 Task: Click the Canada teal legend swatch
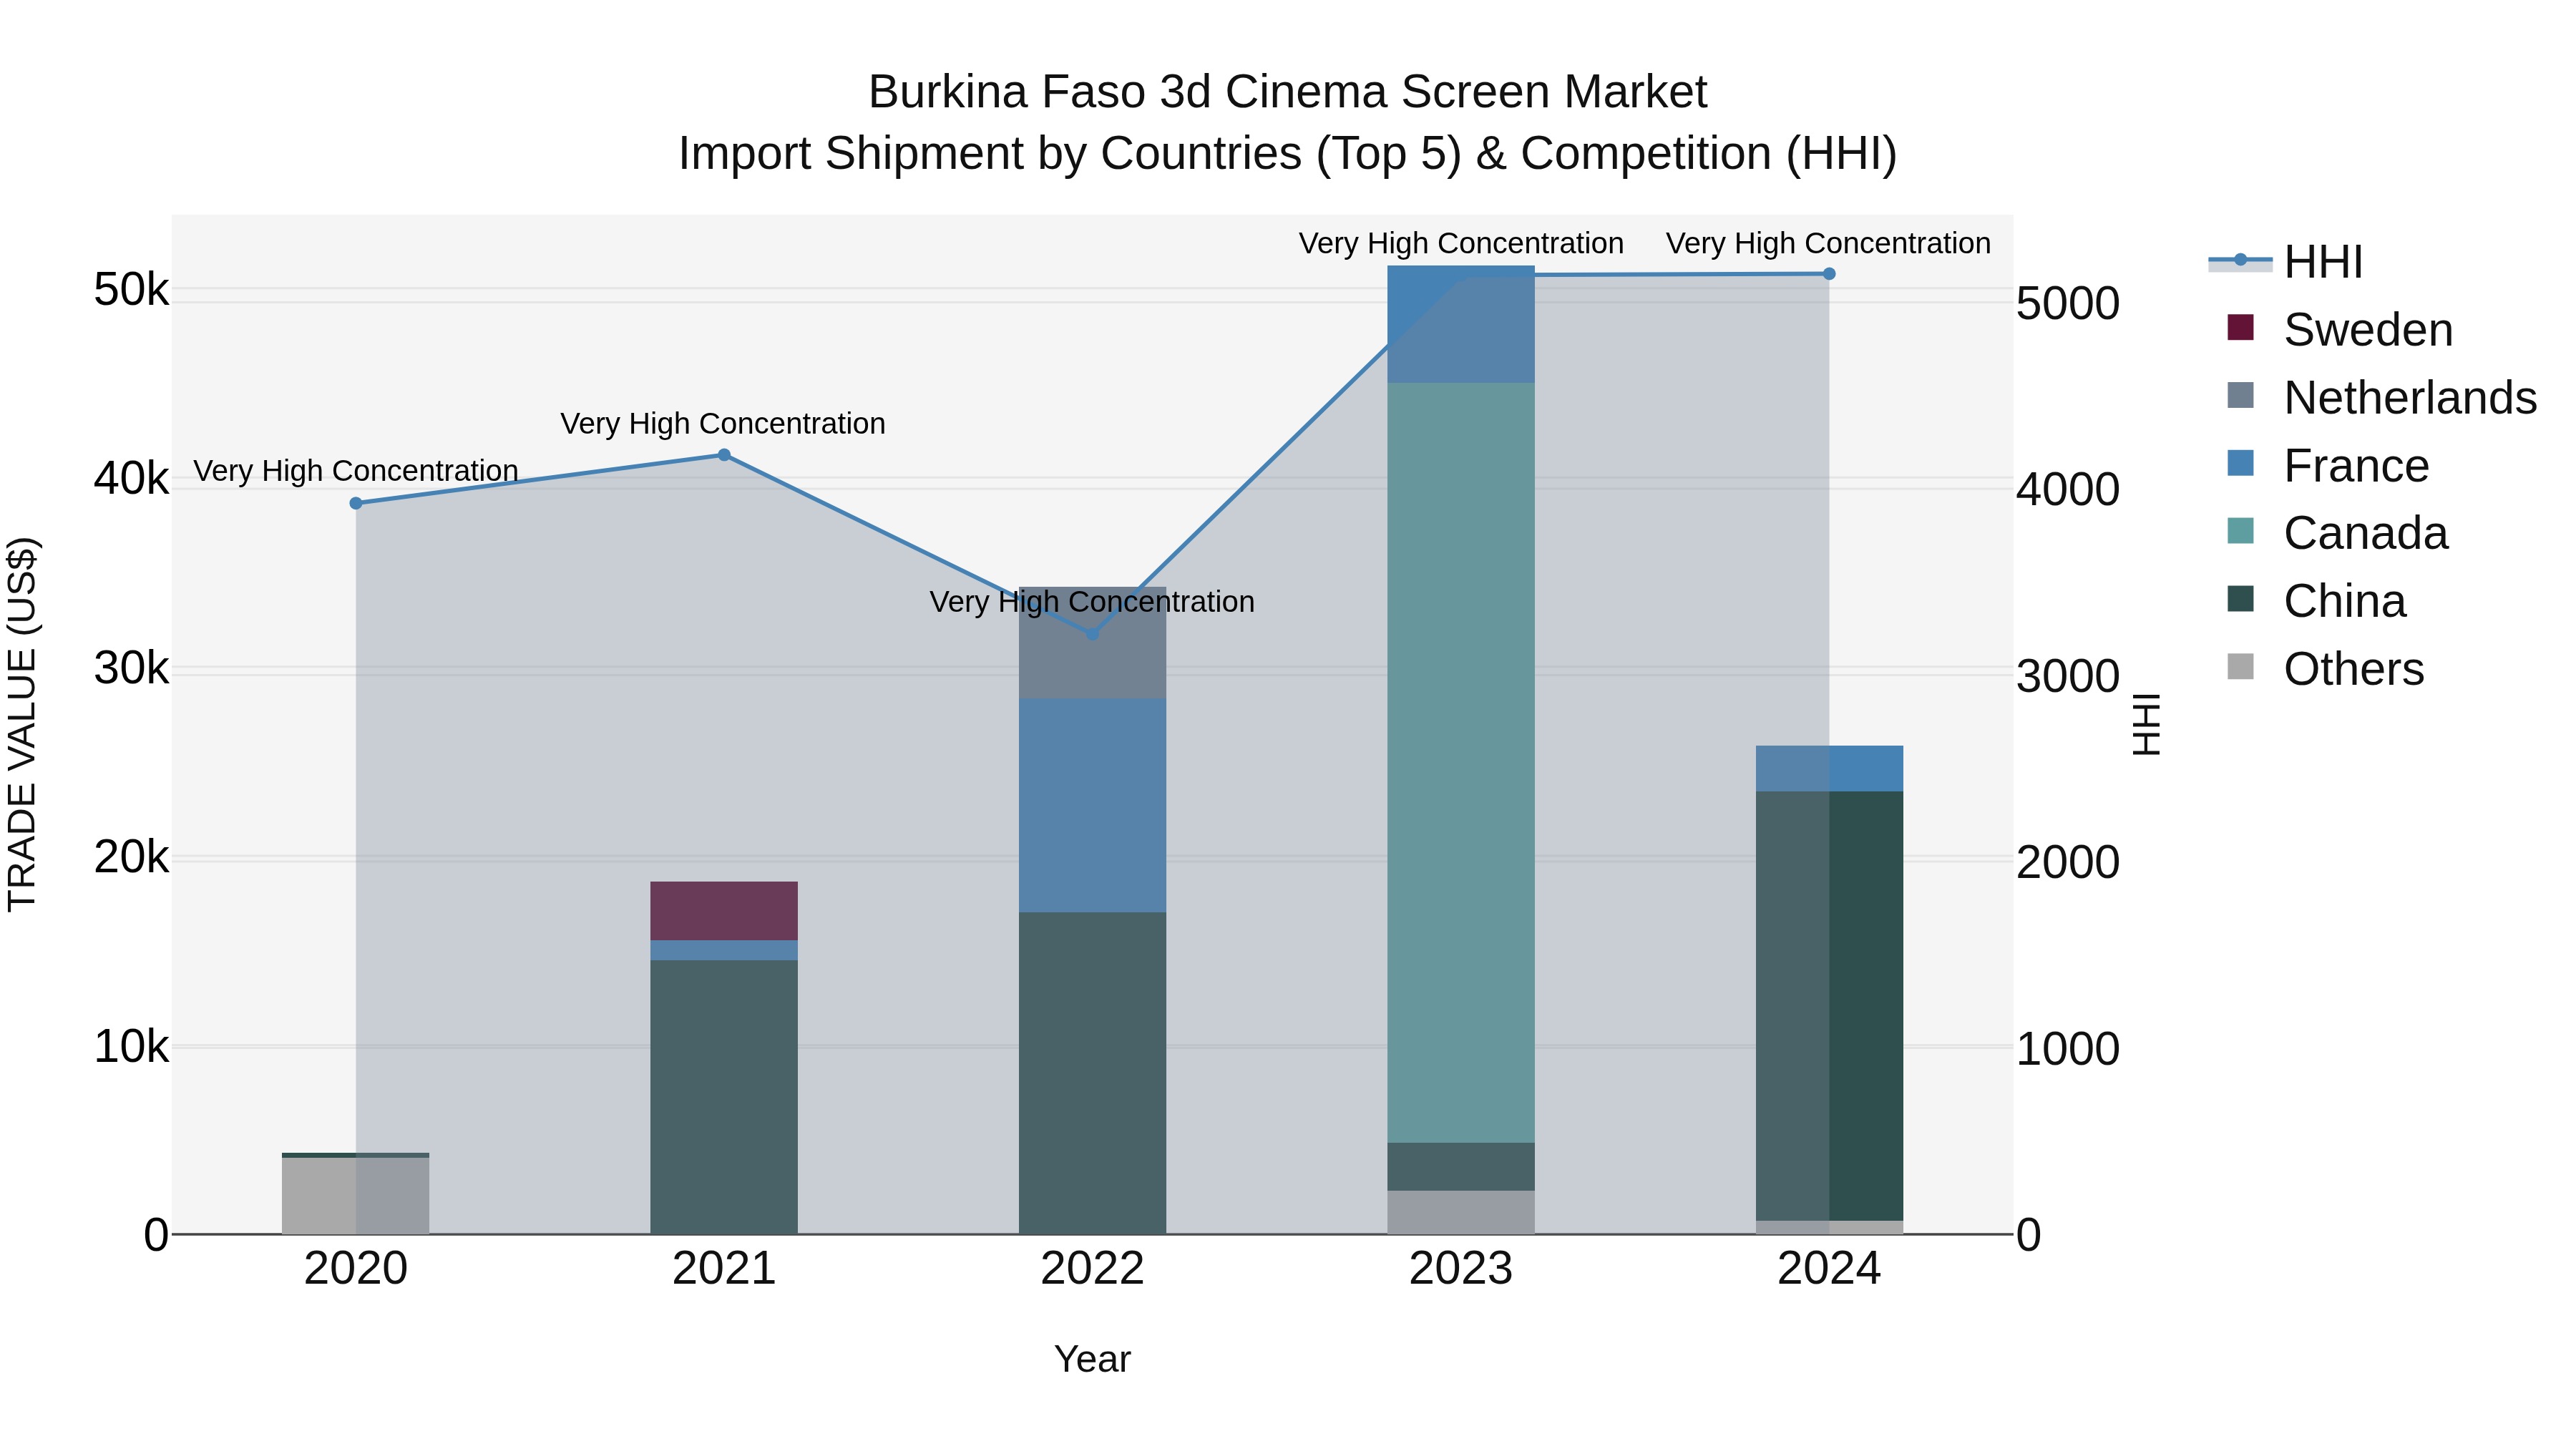click(2240, 531)
